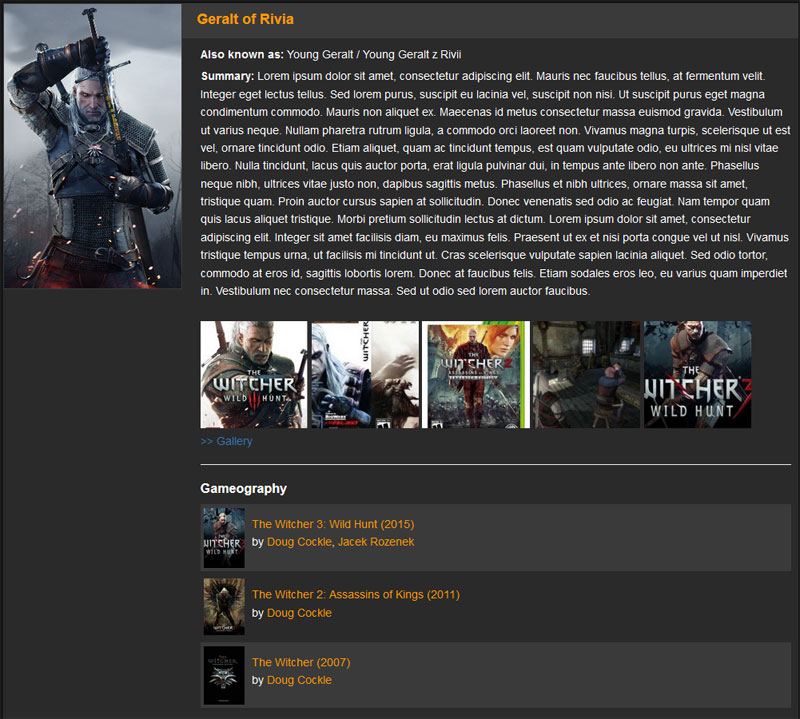Click the Geralt of Rivia page title
800x719 pixels.
click(x=245, y=19)
